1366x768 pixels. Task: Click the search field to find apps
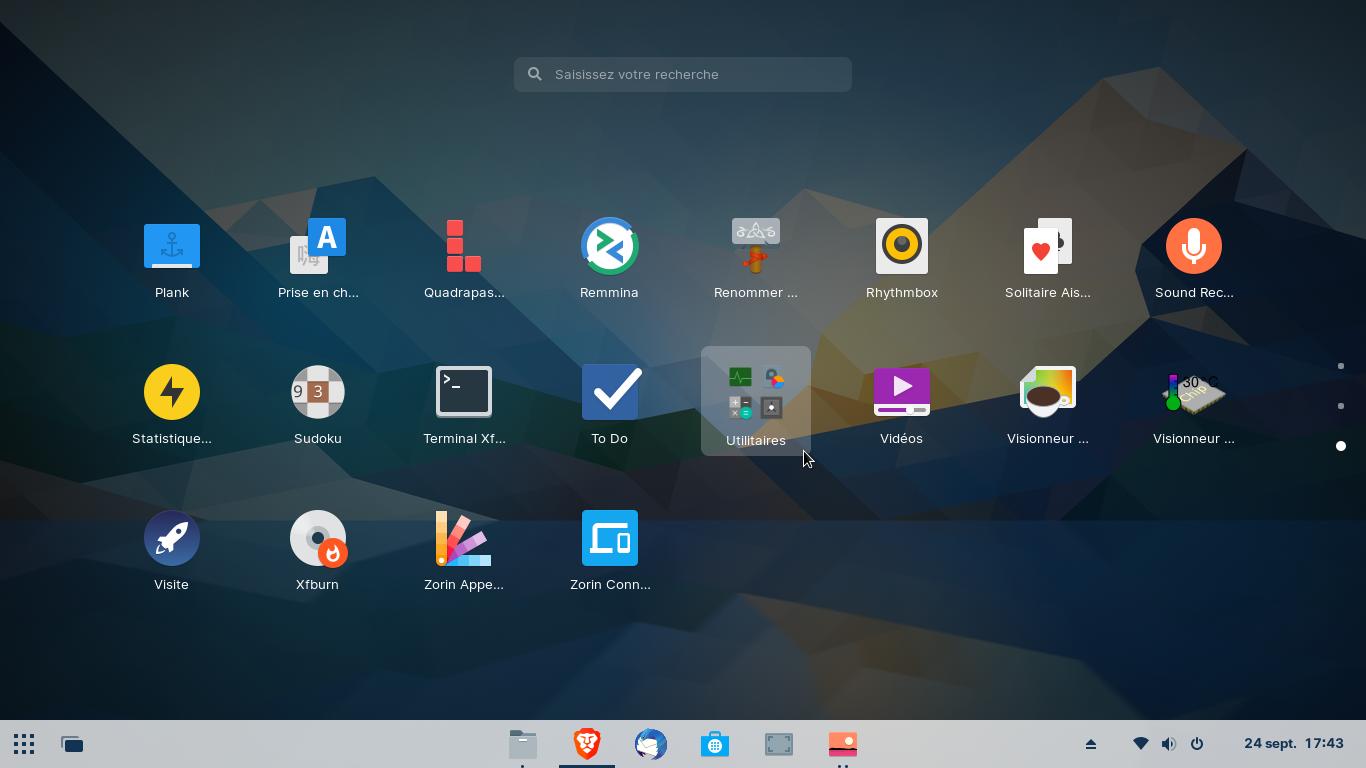[x=683, y=74]
